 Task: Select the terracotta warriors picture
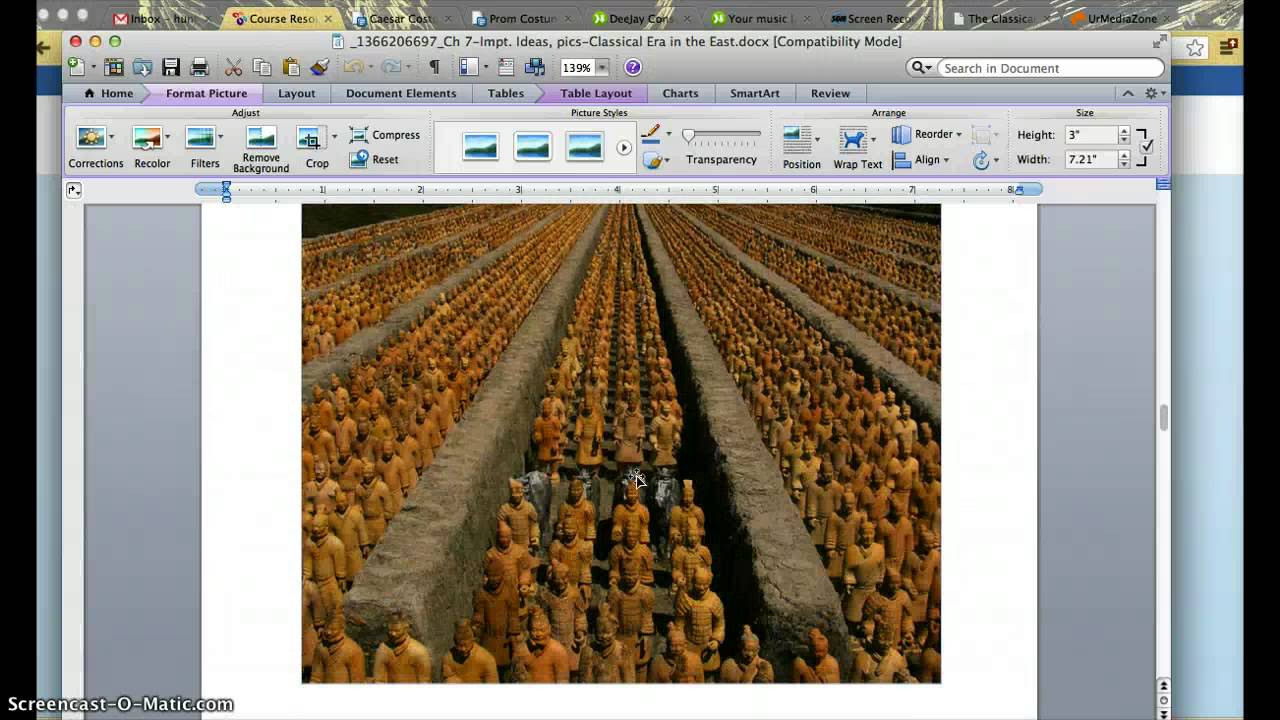point(621,443)
